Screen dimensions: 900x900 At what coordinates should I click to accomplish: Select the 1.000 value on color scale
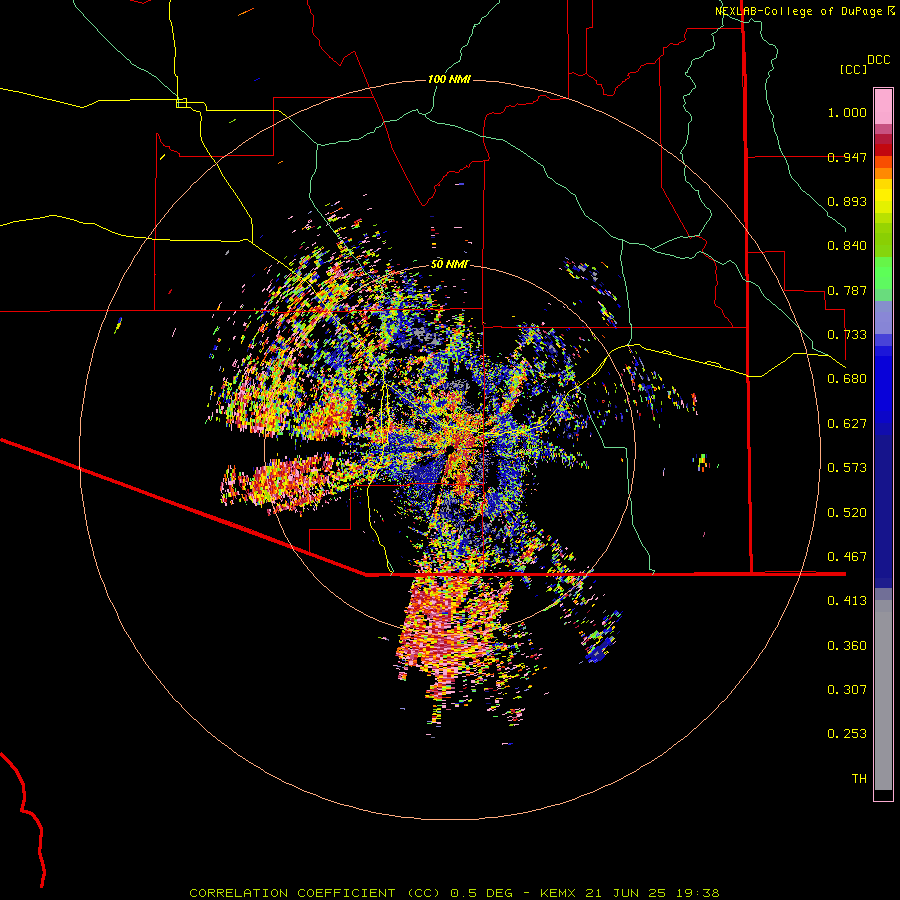[847, 112]
